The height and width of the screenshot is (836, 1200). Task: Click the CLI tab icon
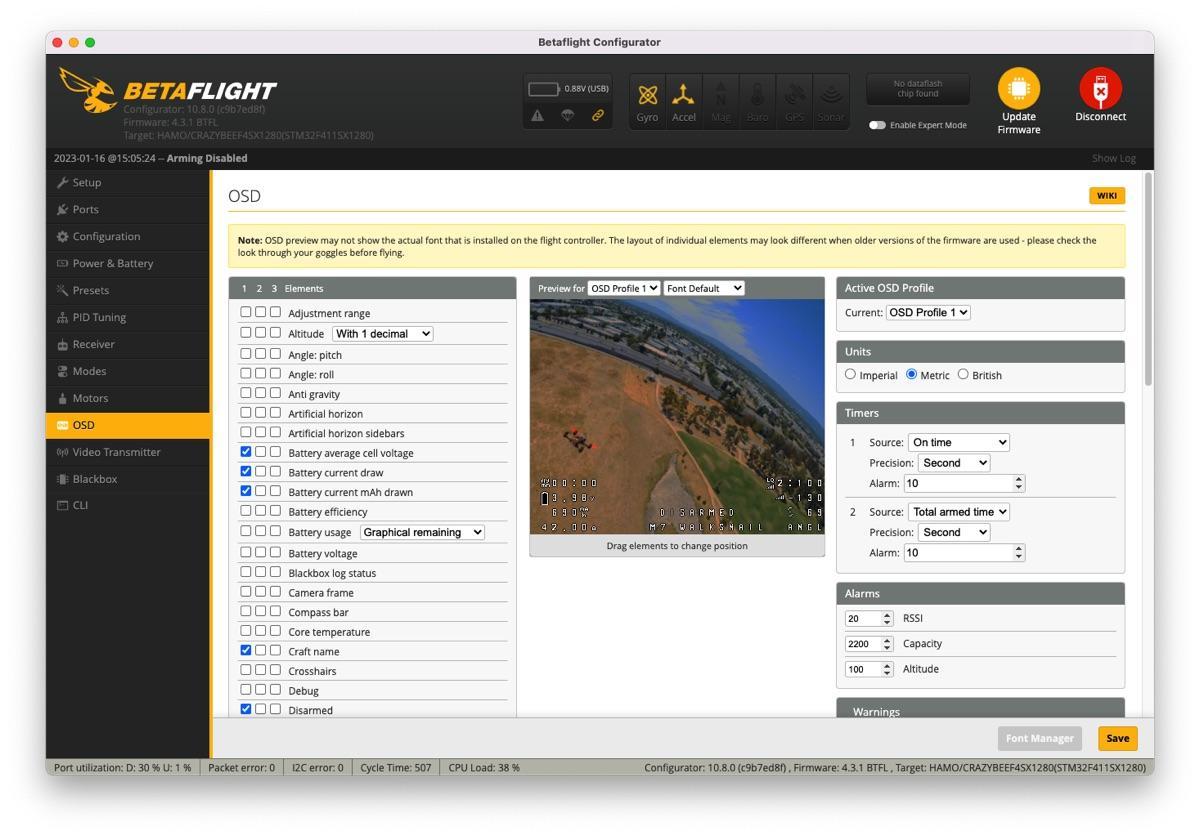(62, 506)
